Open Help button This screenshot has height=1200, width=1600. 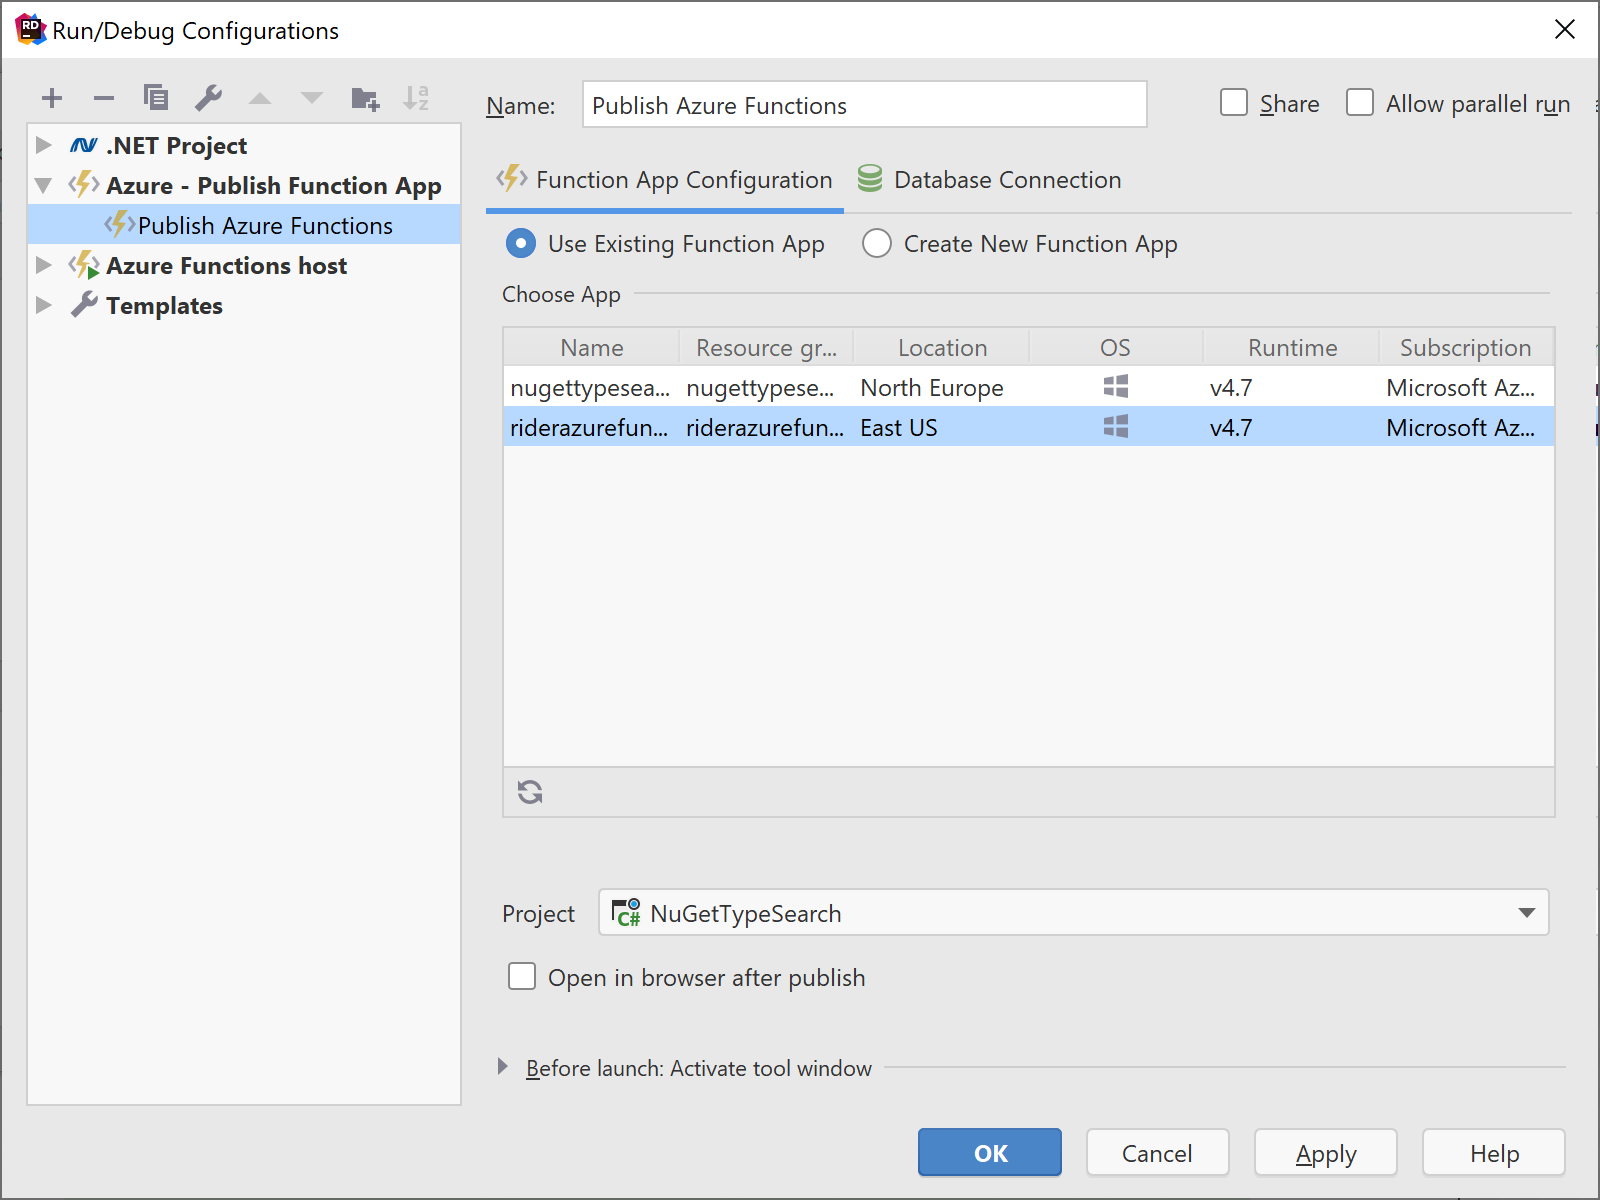tap(1494, 1153)
